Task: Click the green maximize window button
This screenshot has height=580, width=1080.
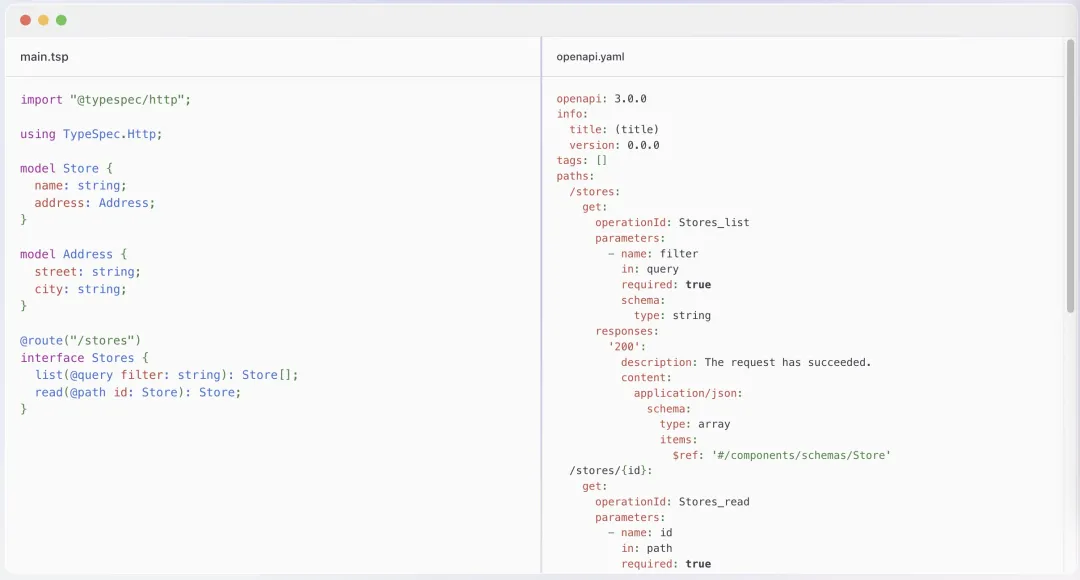Action: tap(61, 20)
